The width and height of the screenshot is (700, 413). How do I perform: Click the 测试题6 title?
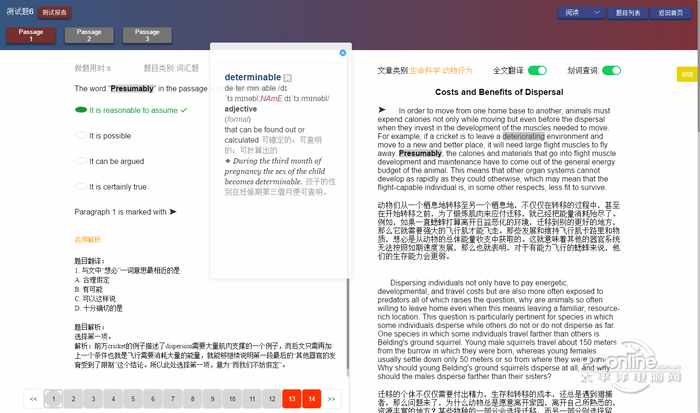(x=20, y=12)
